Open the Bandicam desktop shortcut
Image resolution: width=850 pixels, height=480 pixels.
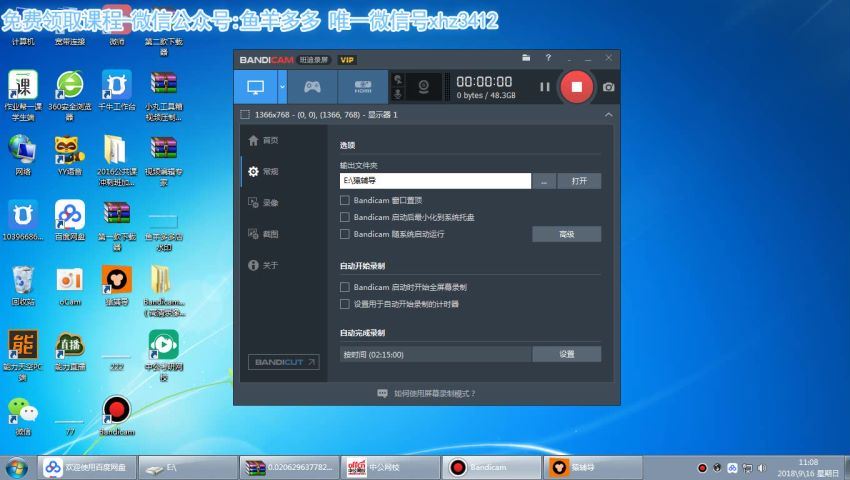pyautogui.click(x=117, y=416)
